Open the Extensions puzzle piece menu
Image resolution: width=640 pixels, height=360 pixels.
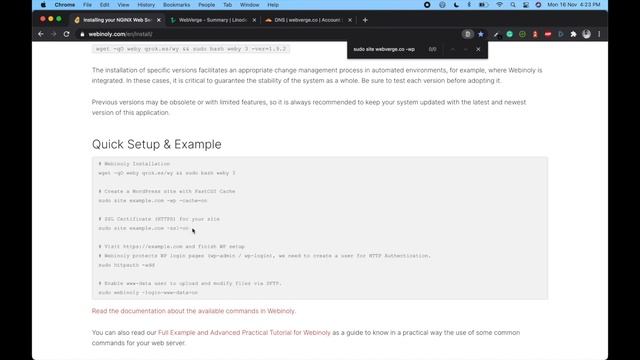click(573, 34)
